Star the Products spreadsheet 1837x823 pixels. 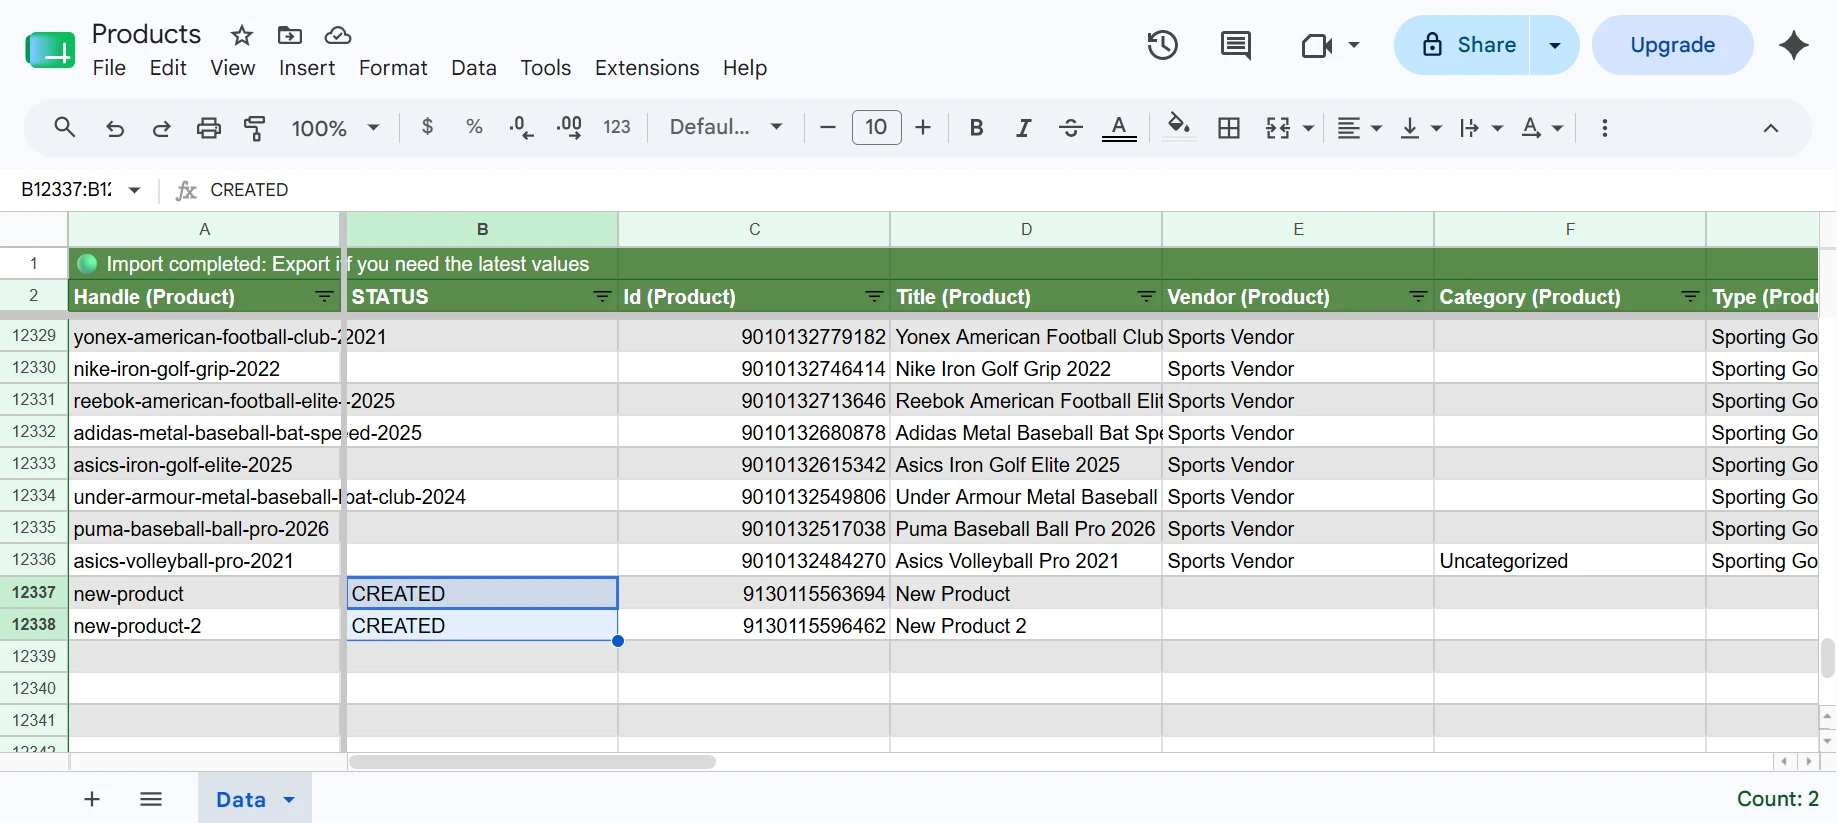[x=242, y=36]
